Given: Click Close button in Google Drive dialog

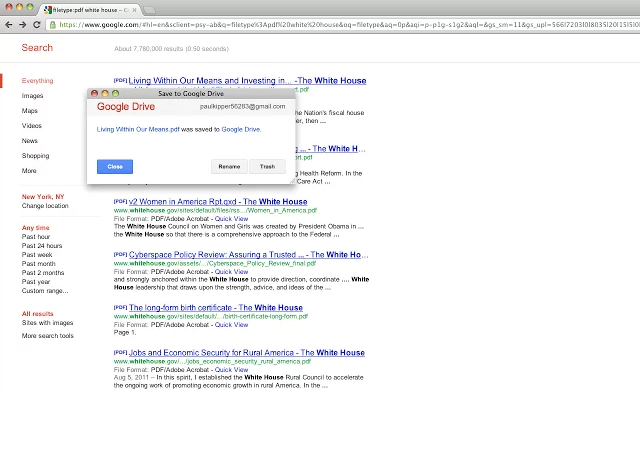Looking at the screenshot, I should point(115,166).
